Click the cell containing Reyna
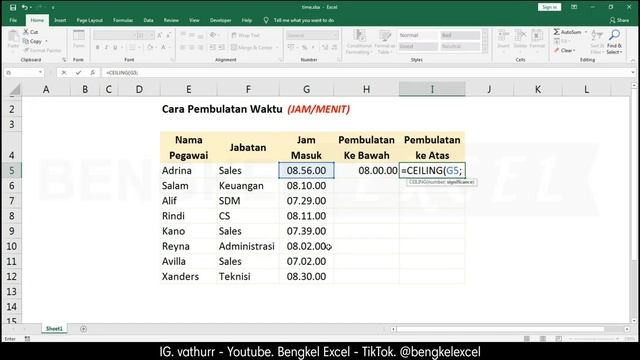The width and height of the screenshot is (640, 360). pos(188,246)
